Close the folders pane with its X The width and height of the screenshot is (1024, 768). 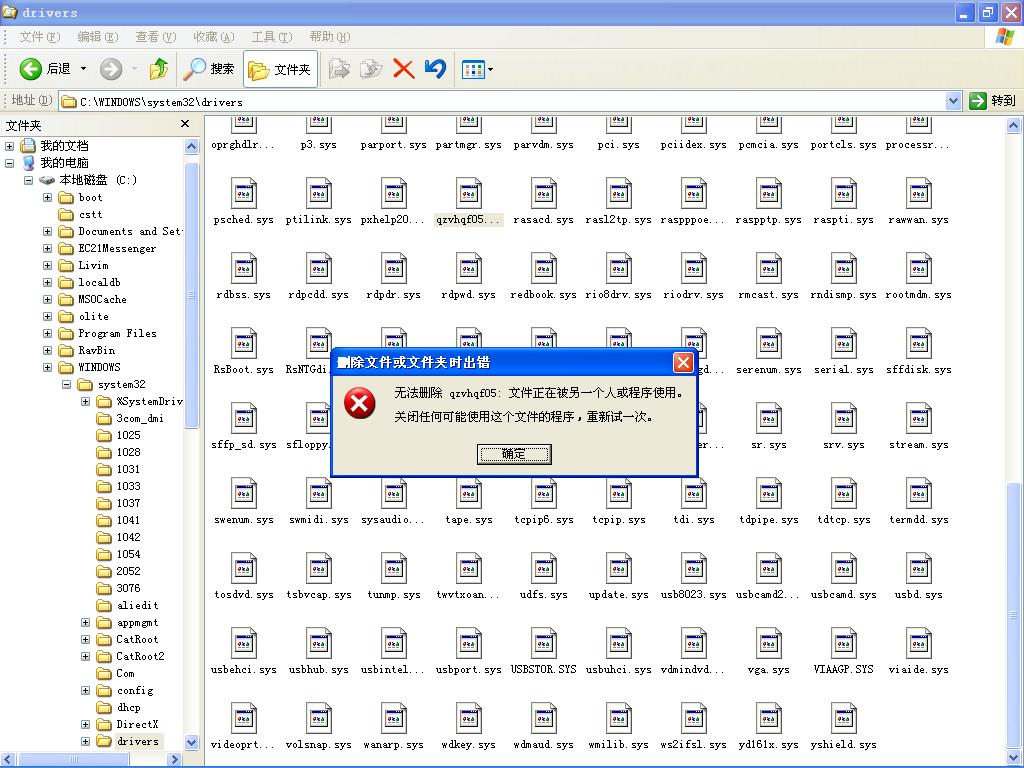[185, 124]
